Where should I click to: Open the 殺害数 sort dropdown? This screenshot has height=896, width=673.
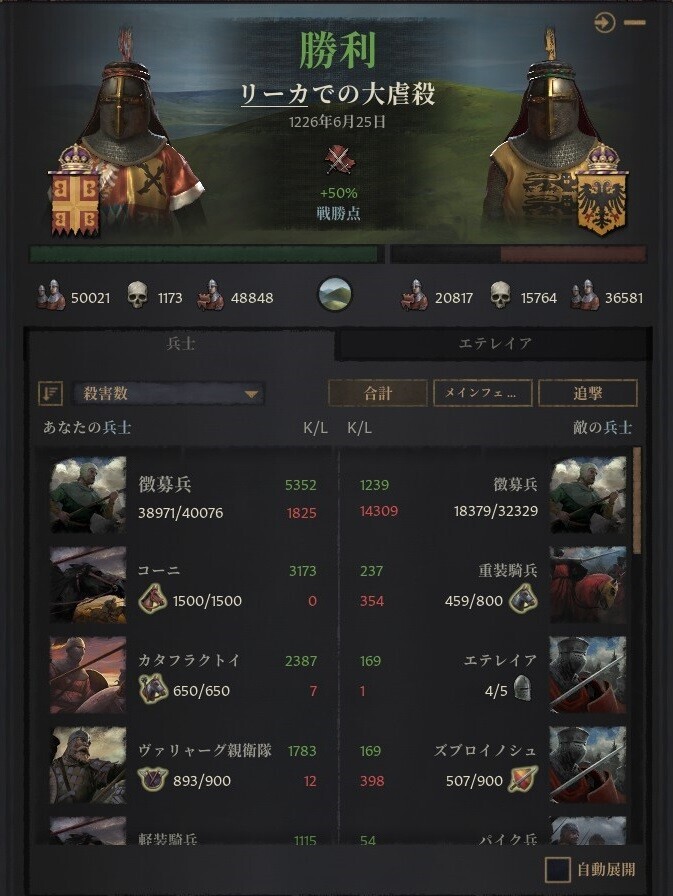(169, 393)
